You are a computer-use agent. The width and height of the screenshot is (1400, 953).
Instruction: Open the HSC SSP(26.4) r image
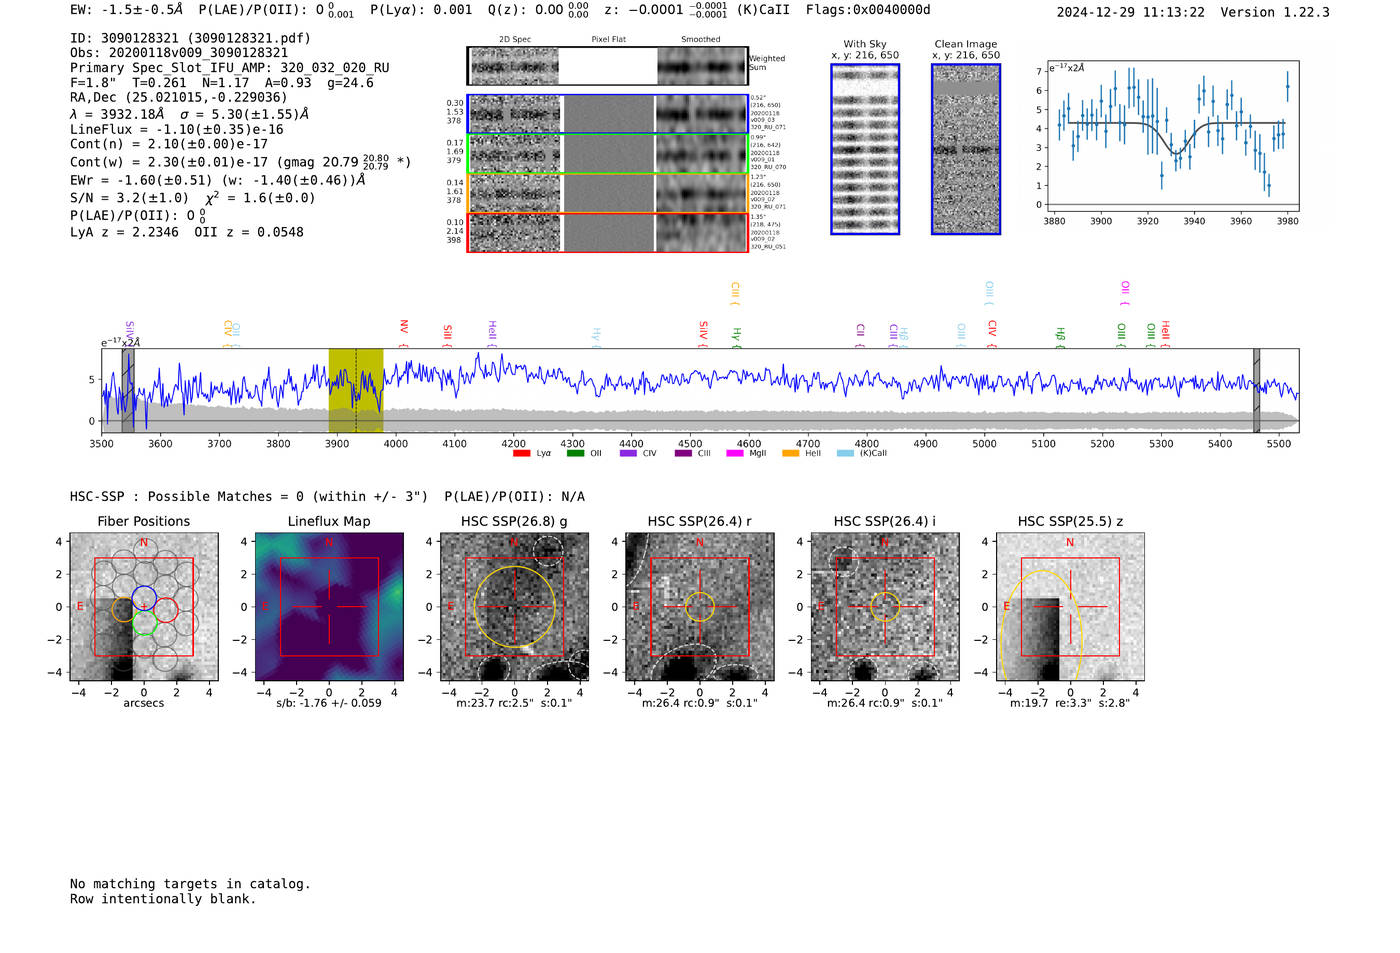[700, 607]
